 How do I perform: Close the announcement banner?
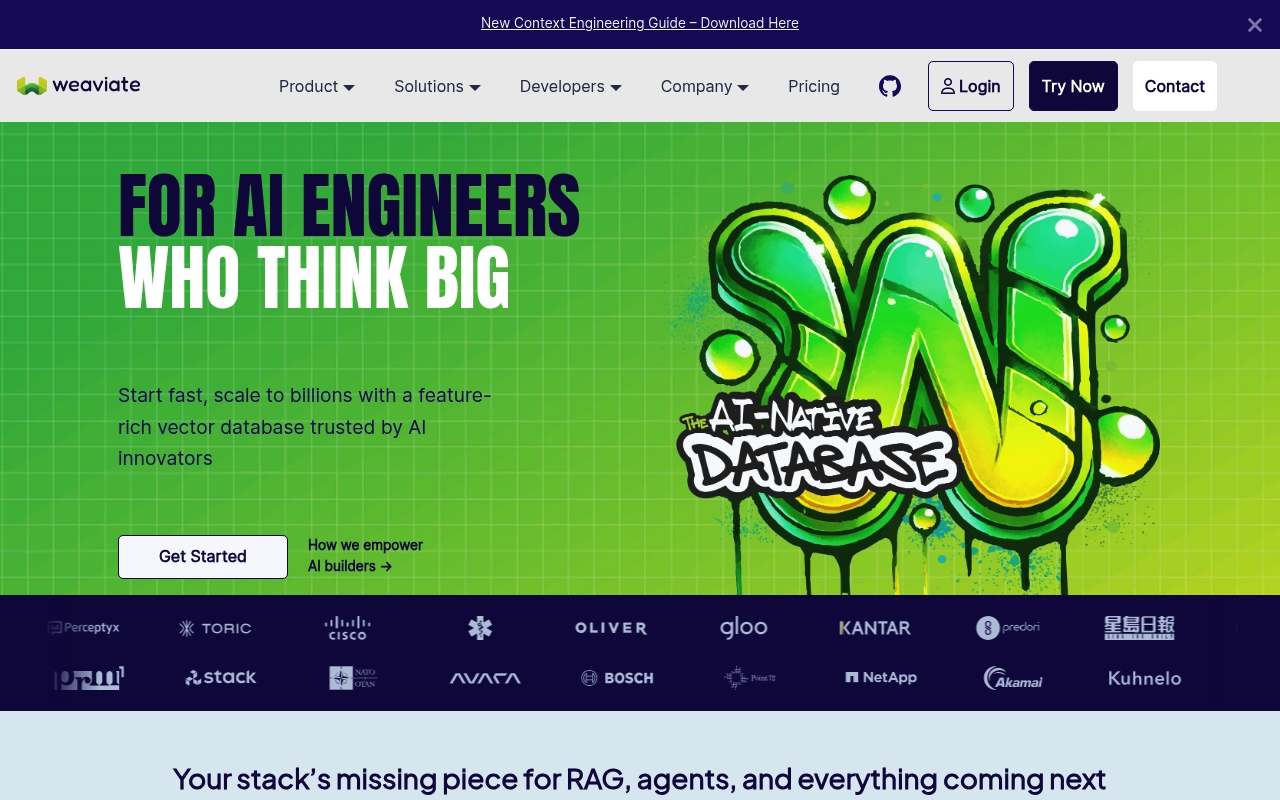point(1254,25)
